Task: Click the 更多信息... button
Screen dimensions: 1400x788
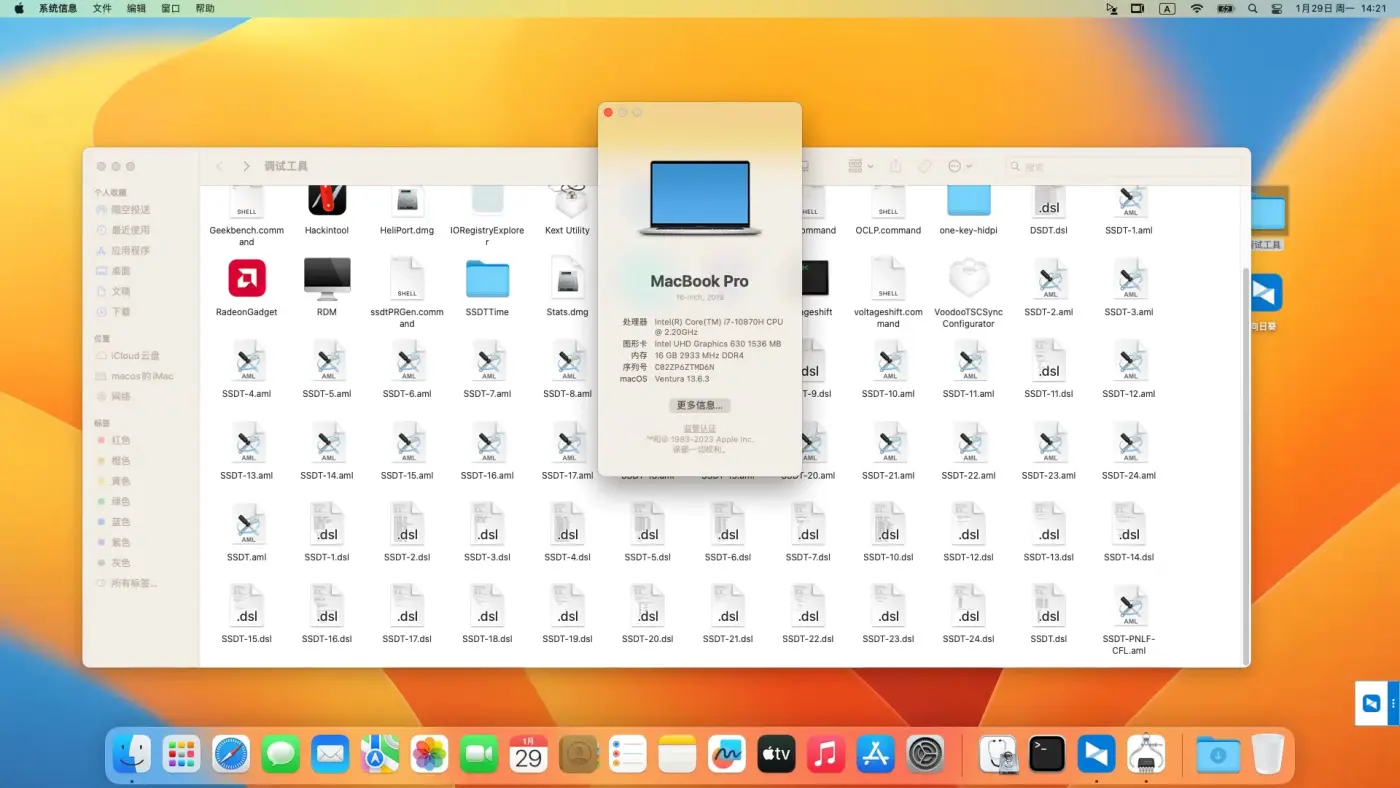Action: coord(699,405)
